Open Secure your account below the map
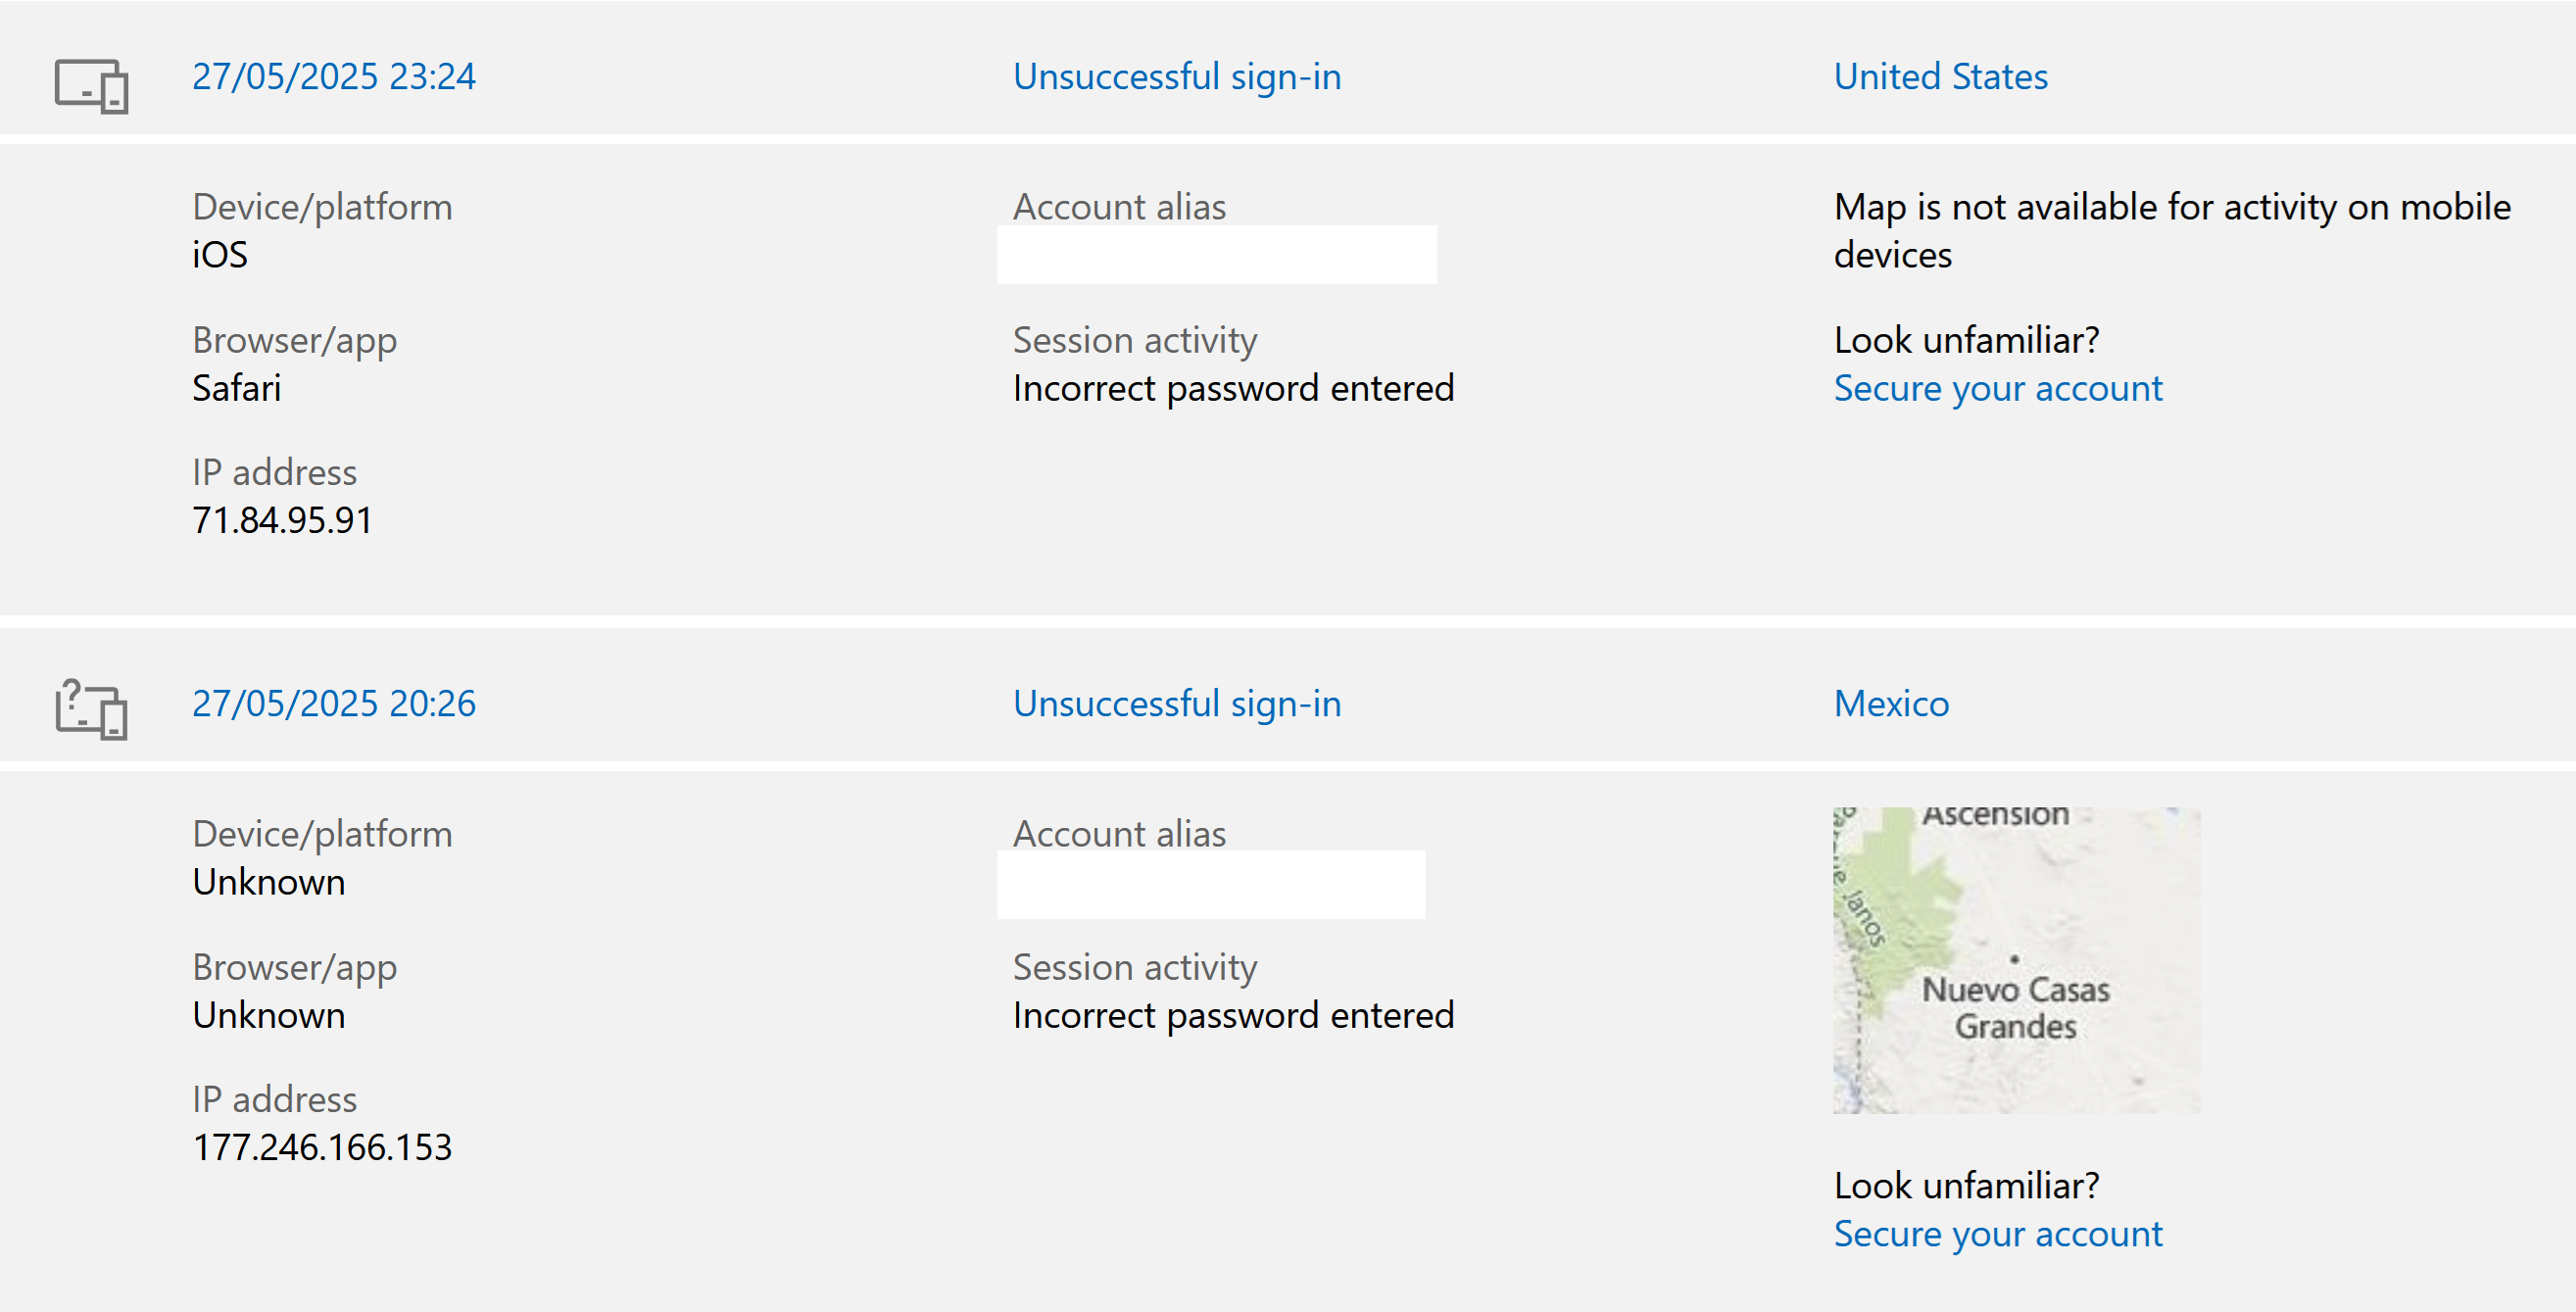 pyautogui.click(x=1997, y=1233)
